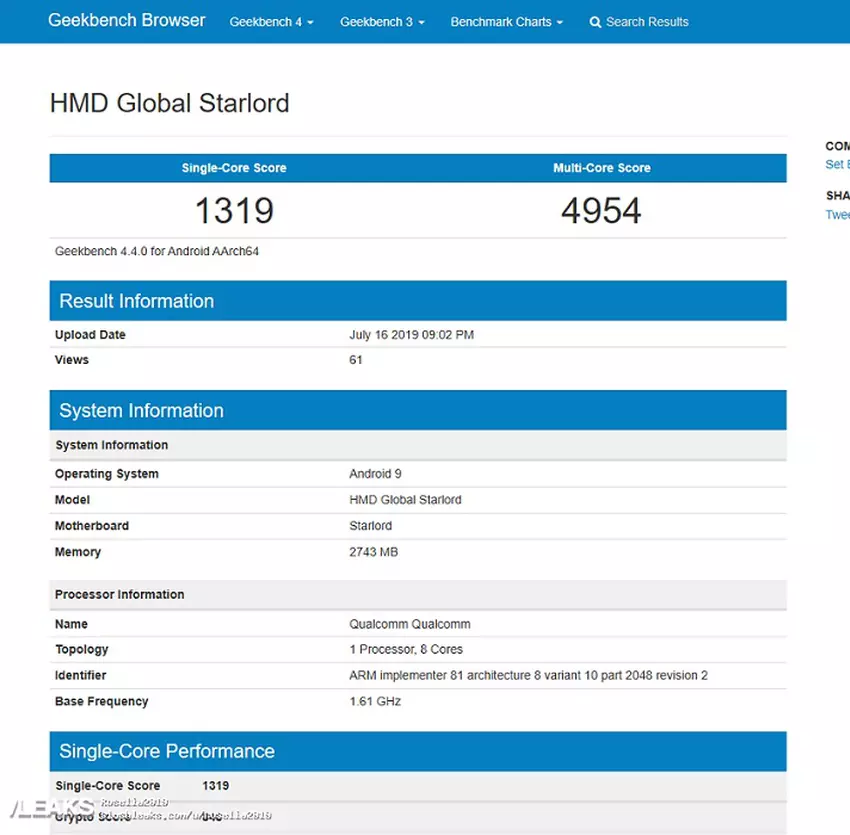
Task: Click the Result Information section header
Action: 136,301
